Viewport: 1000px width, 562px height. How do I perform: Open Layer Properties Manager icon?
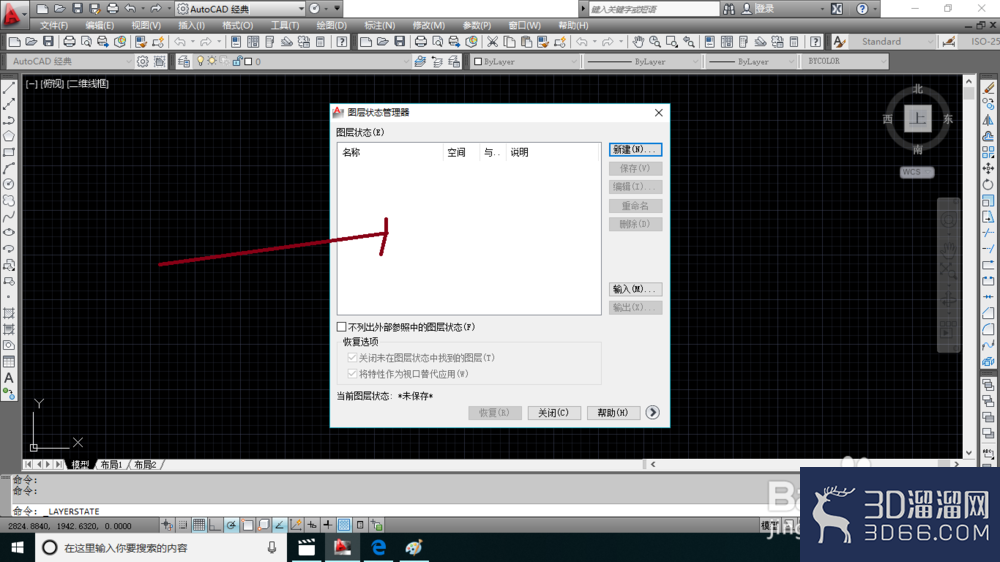(184, 61)
